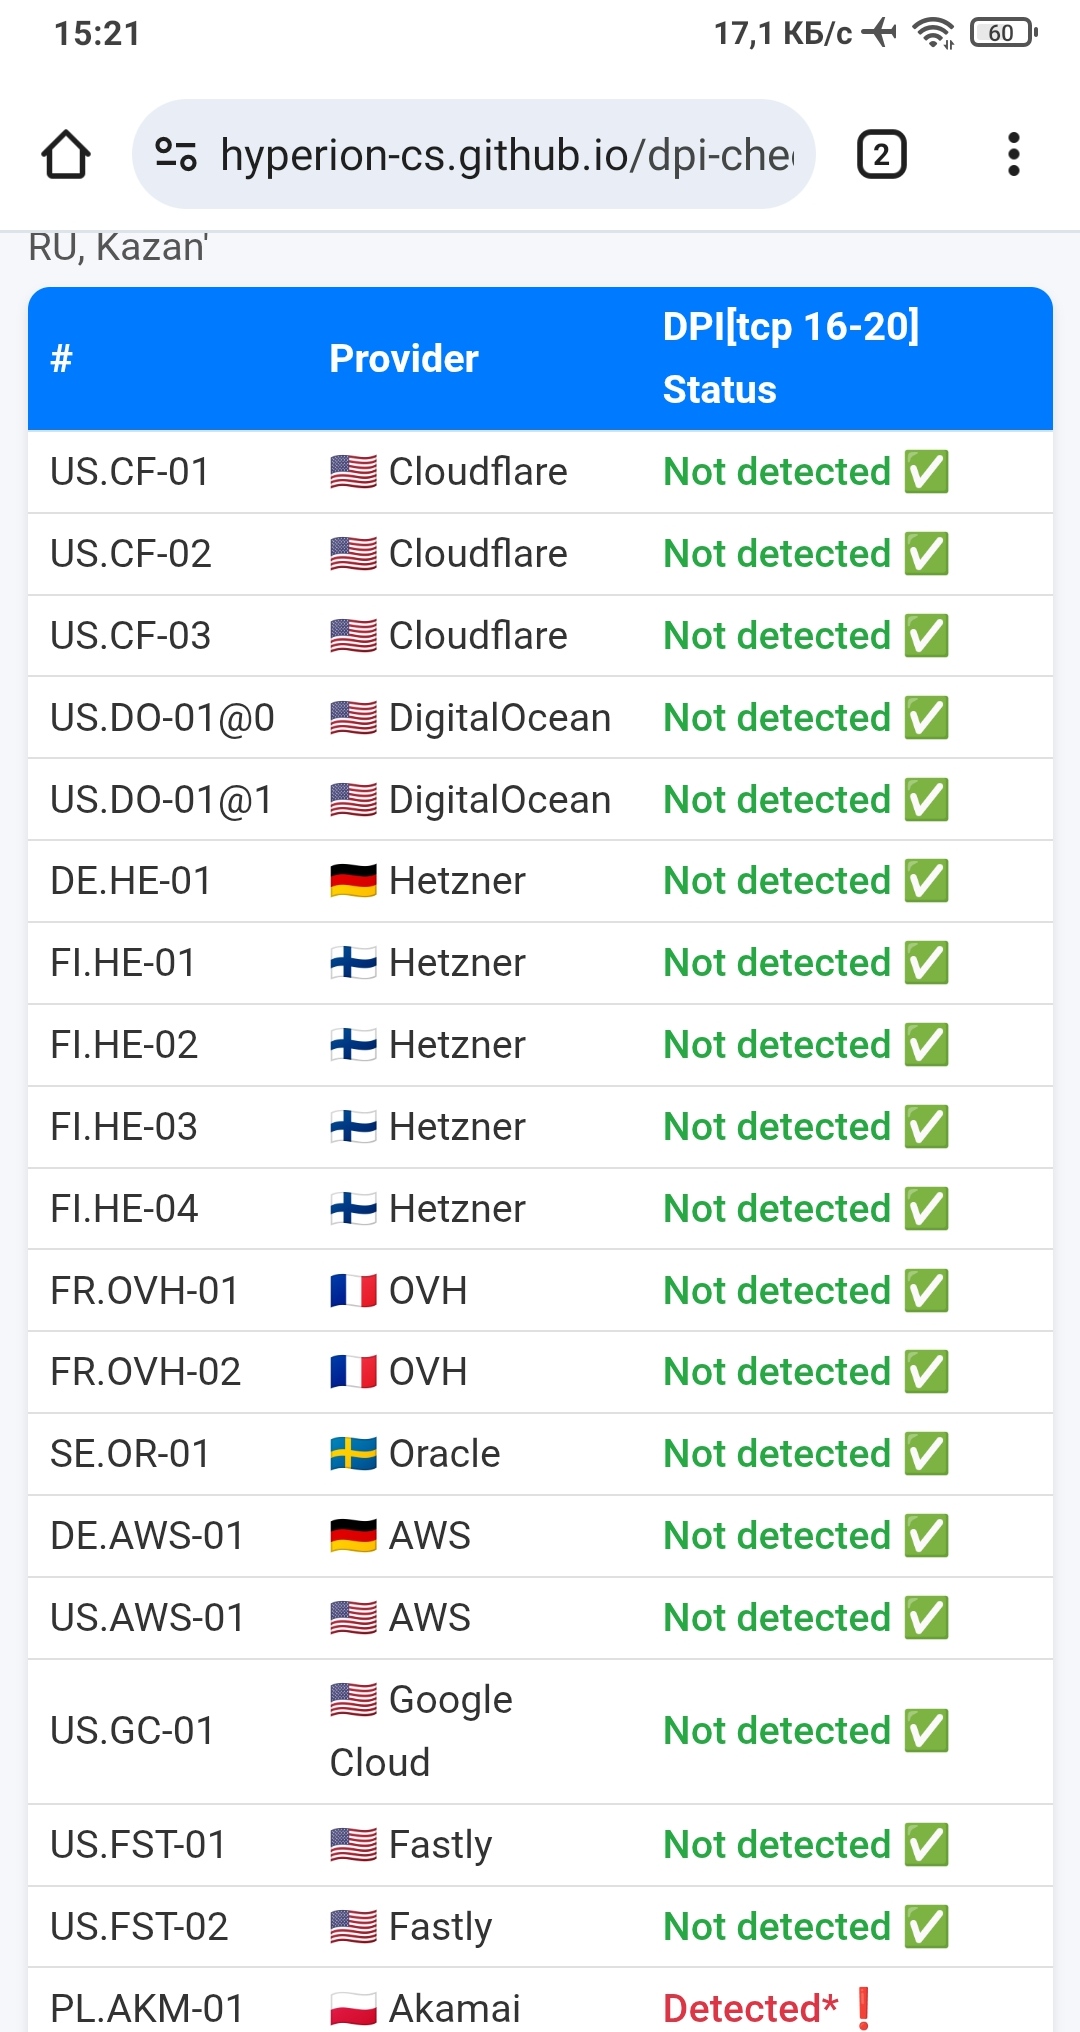
Task: Tap the Sweden flag beside Oracle
Action: coord(354,1454)
